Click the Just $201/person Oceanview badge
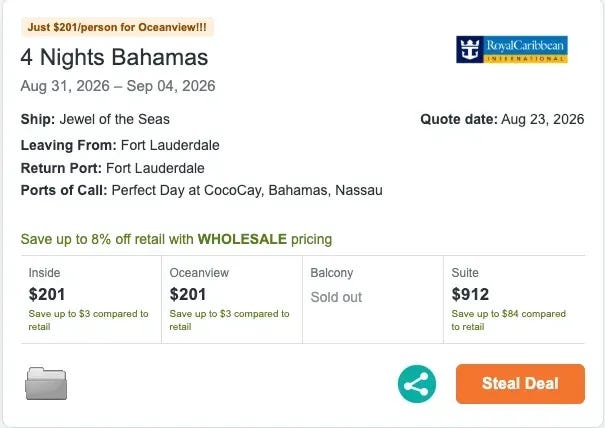This screenshot has width=605, height=428. (x=117, y=27)
